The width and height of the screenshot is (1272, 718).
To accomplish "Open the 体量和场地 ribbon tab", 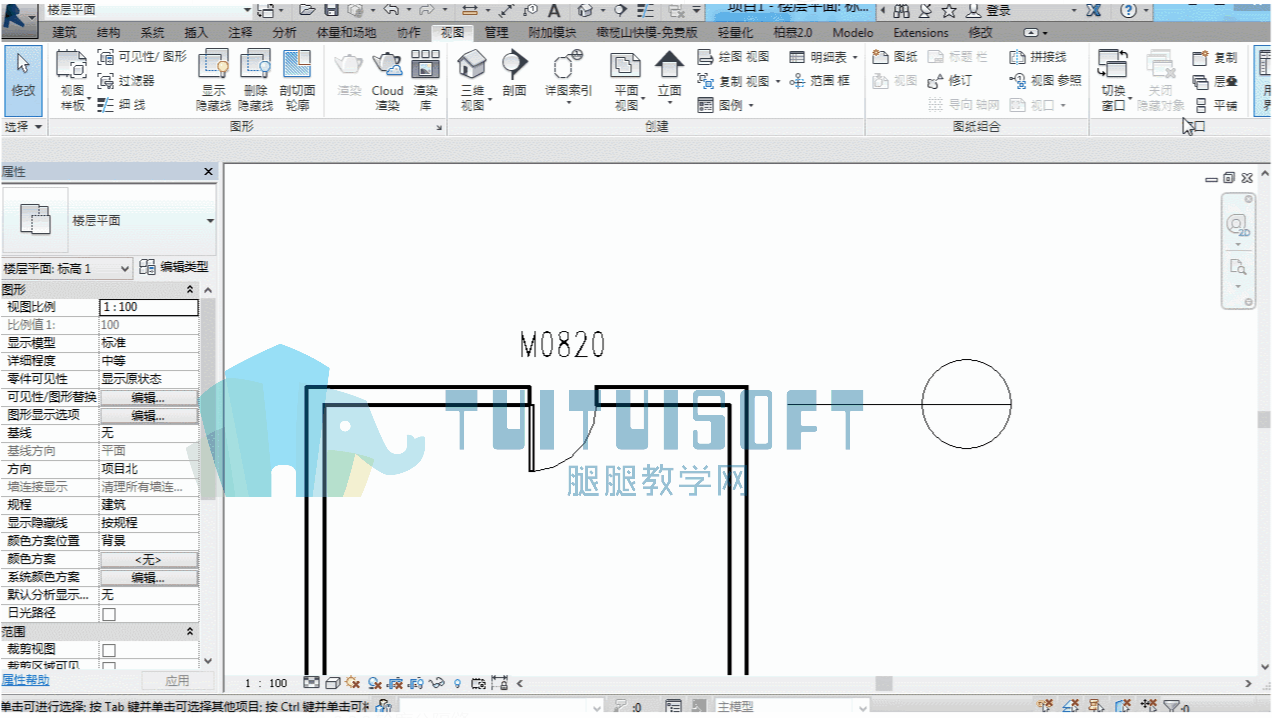I will point(346,32).
